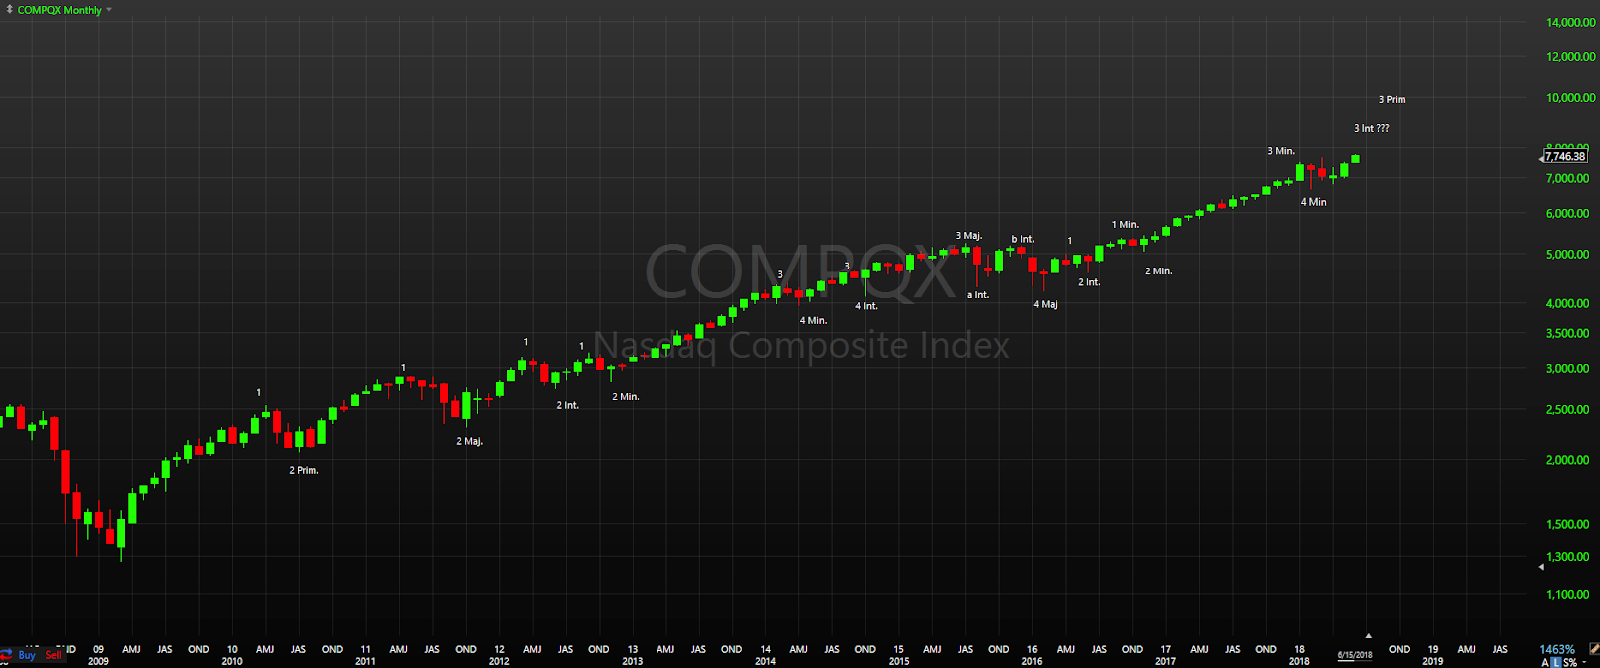
Task: Select the '2 Min.' annotation near 2013
Action: pyautogui.click(x=626, y=397)
